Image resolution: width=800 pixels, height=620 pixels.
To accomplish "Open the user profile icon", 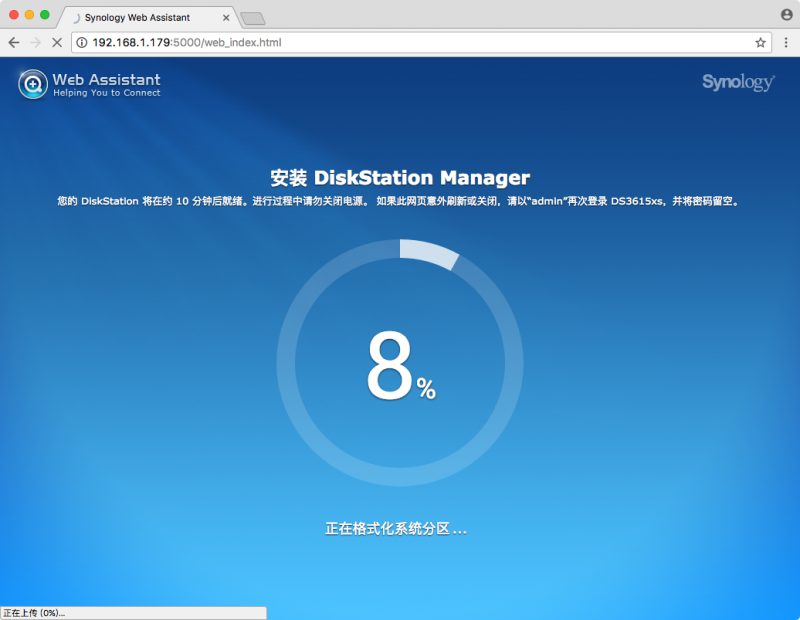I will click(787, 14).
